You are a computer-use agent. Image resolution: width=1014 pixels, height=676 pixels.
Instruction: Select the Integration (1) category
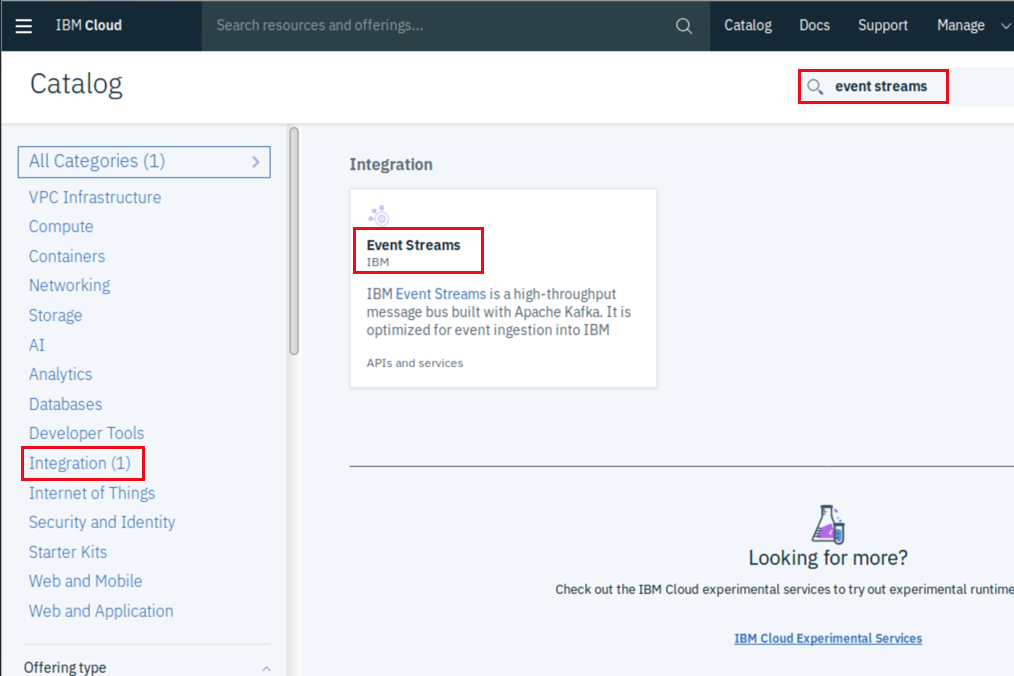(80, 463)
